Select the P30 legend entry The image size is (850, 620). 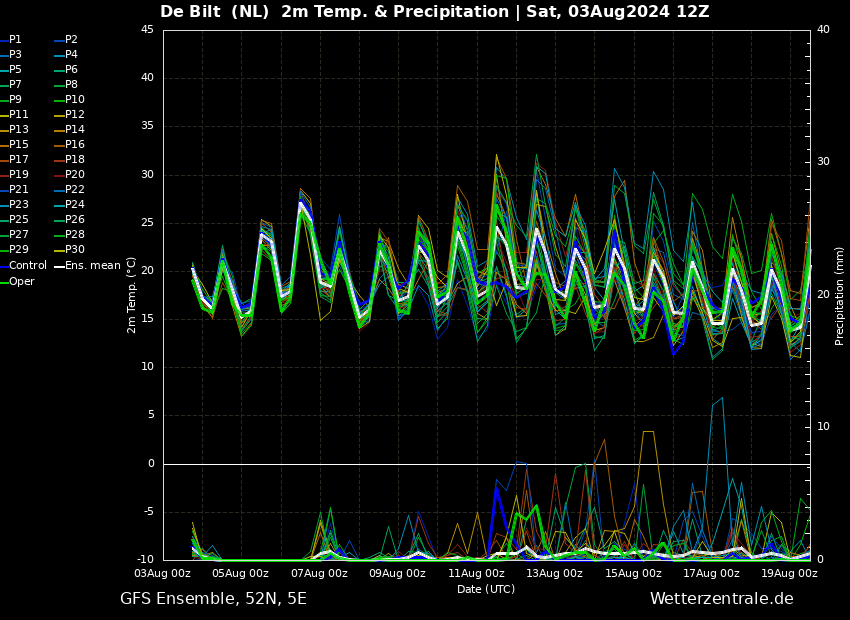[x=75, y=249]
